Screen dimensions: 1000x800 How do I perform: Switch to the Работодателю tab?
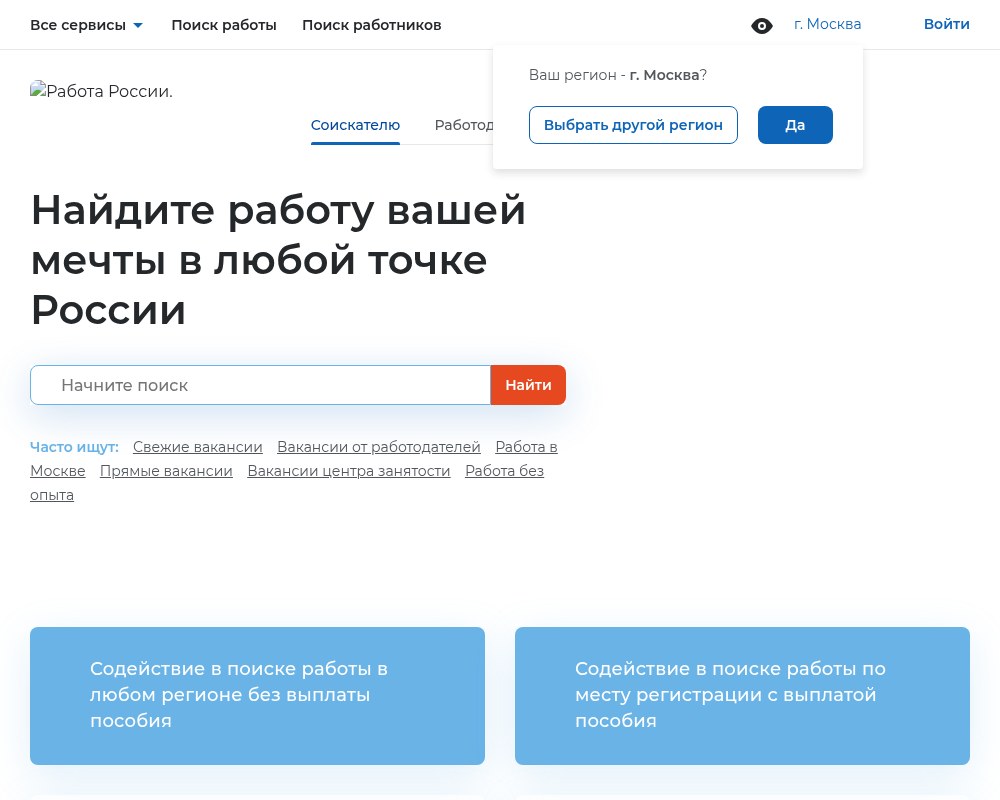click(x=464, y=125)
